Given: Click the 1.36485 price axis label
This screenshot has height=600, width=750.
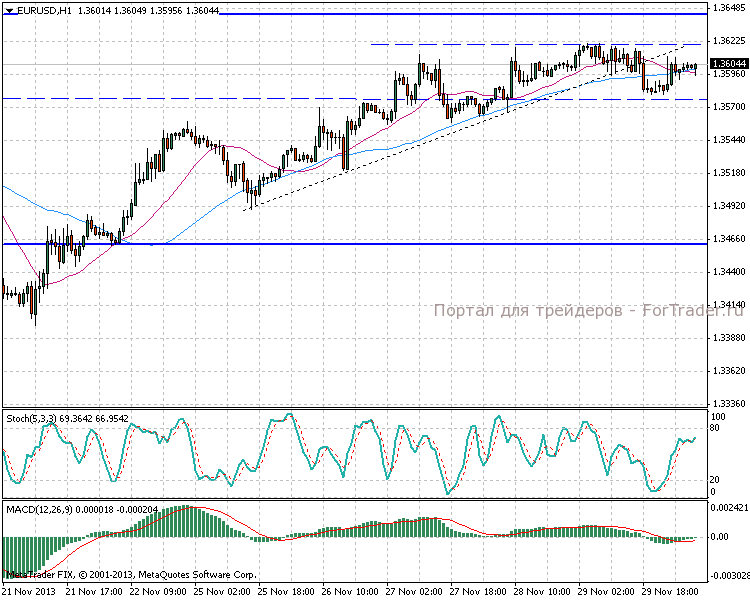Looking at the screenshot, I should point(729,8).
